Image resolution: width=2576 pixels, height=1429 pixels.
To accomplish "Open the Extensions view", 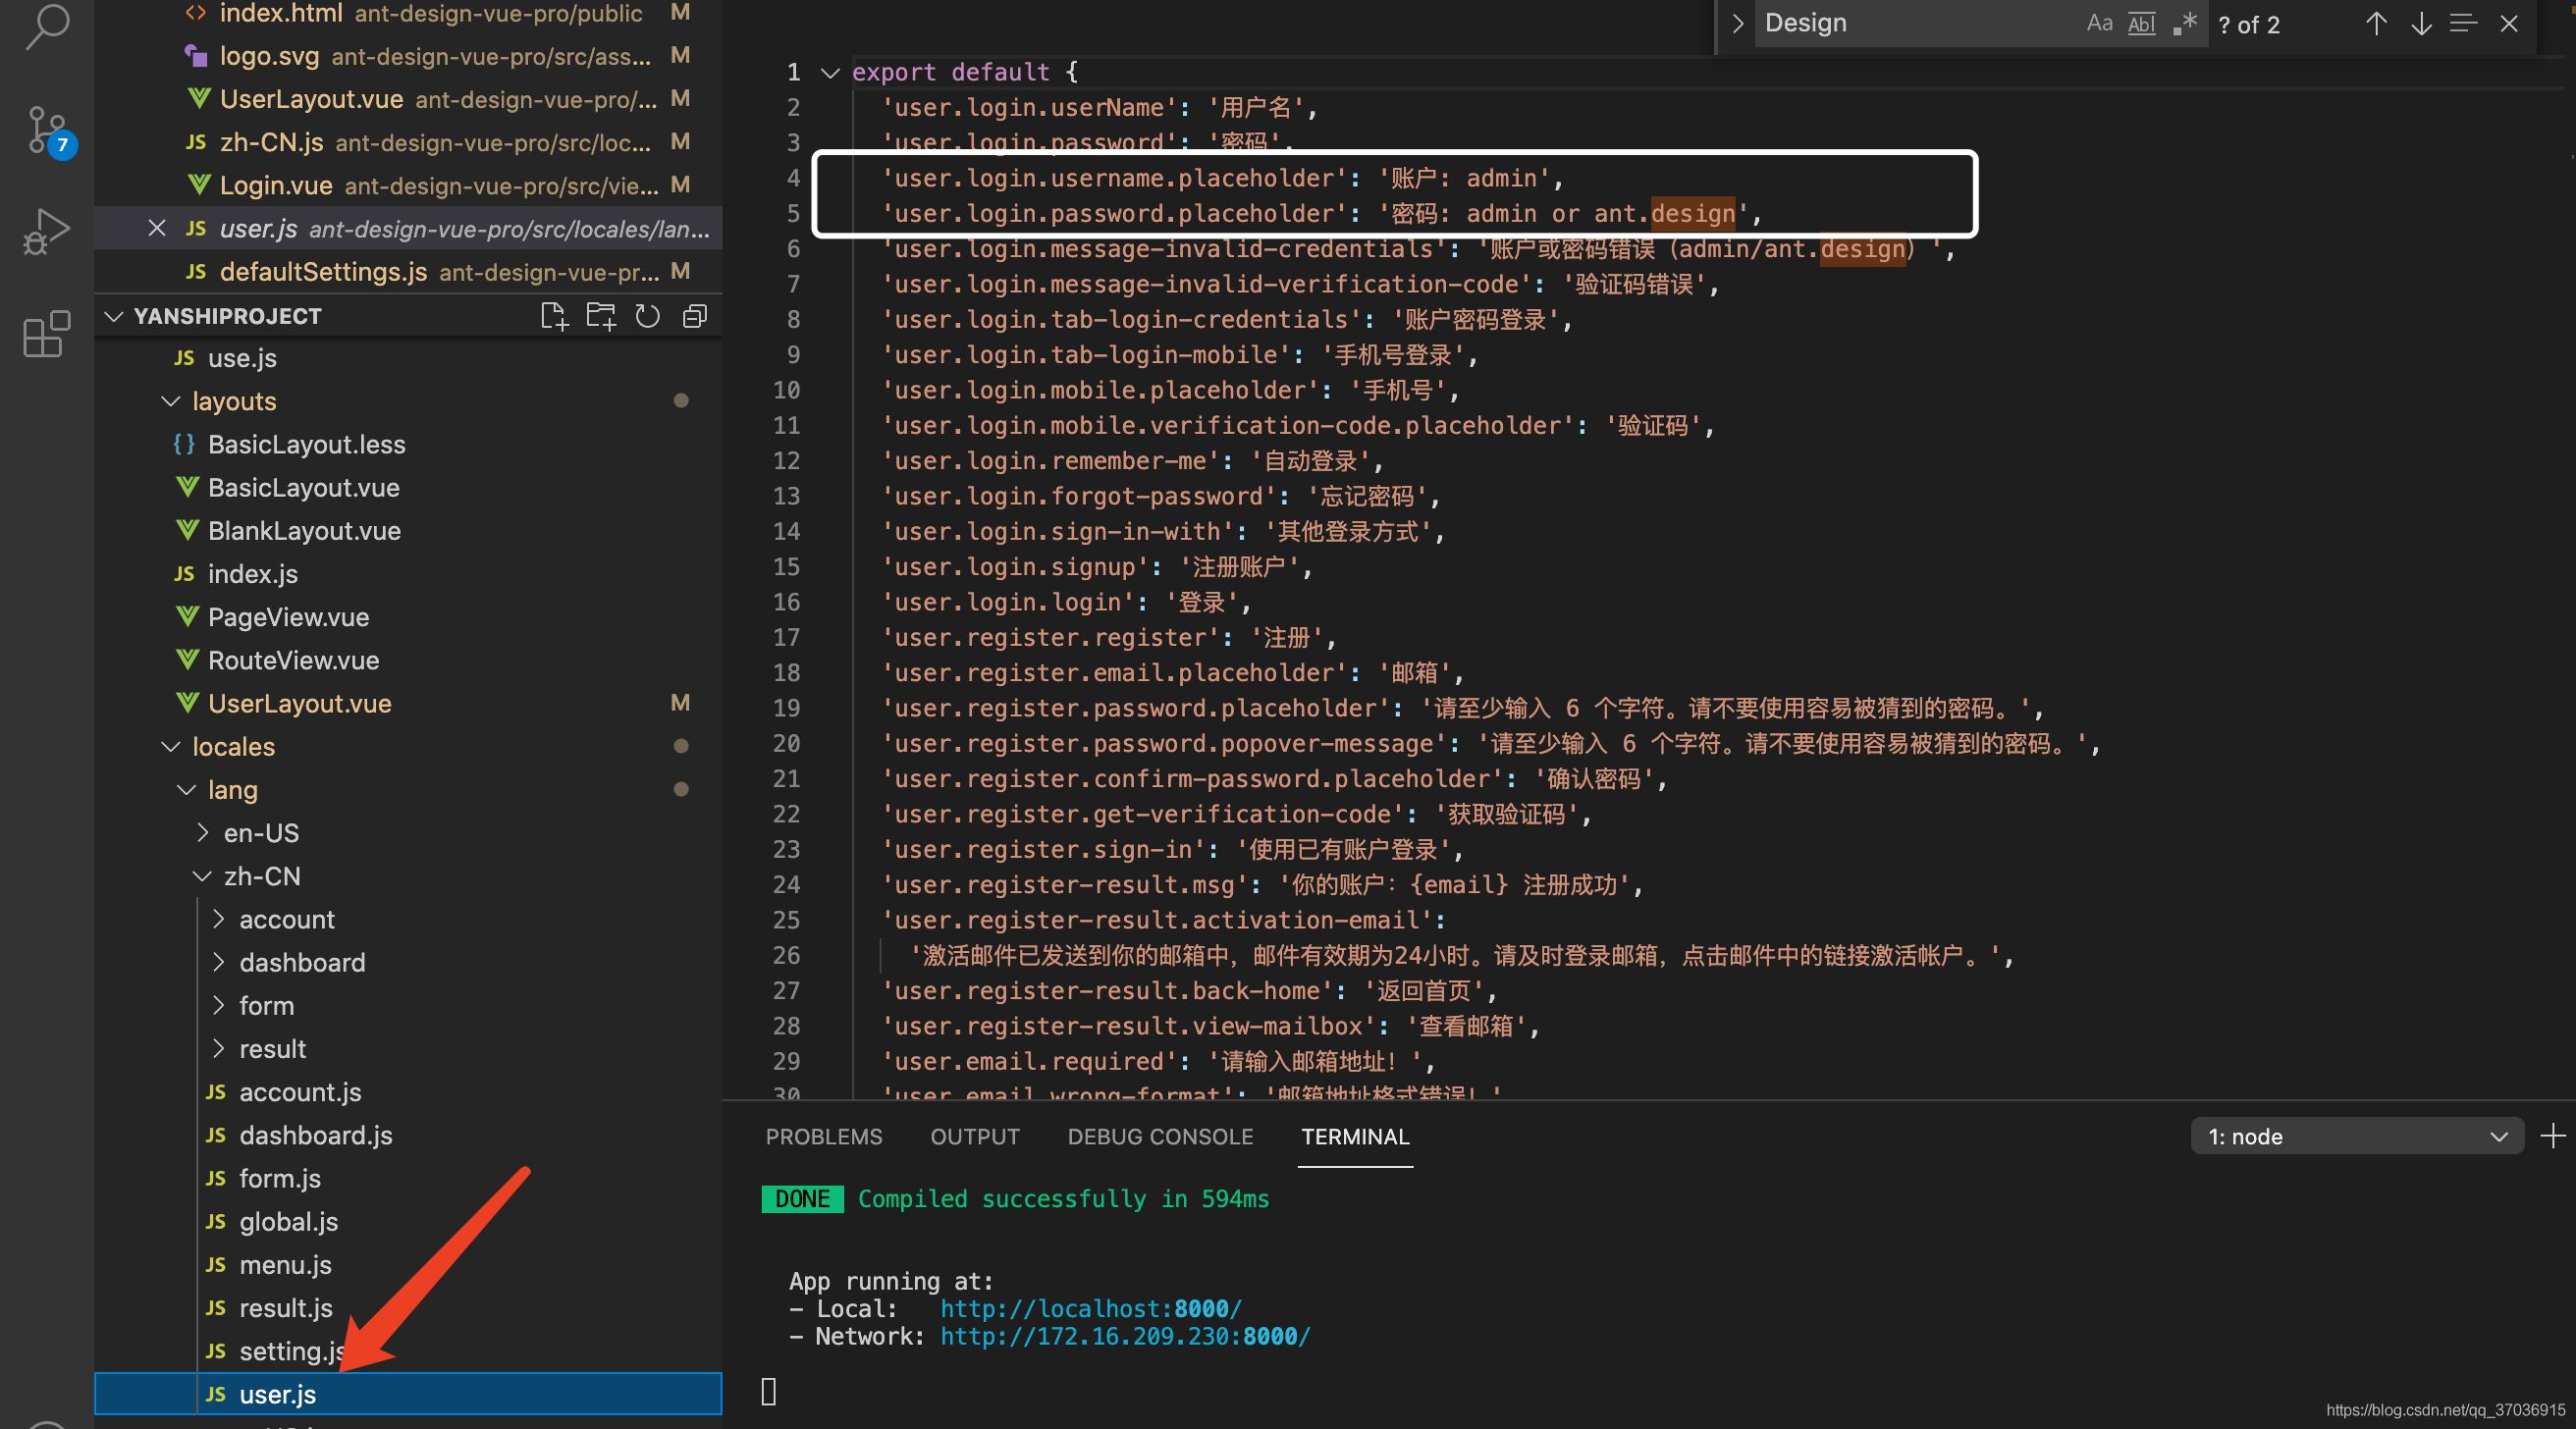I will 47,334.
